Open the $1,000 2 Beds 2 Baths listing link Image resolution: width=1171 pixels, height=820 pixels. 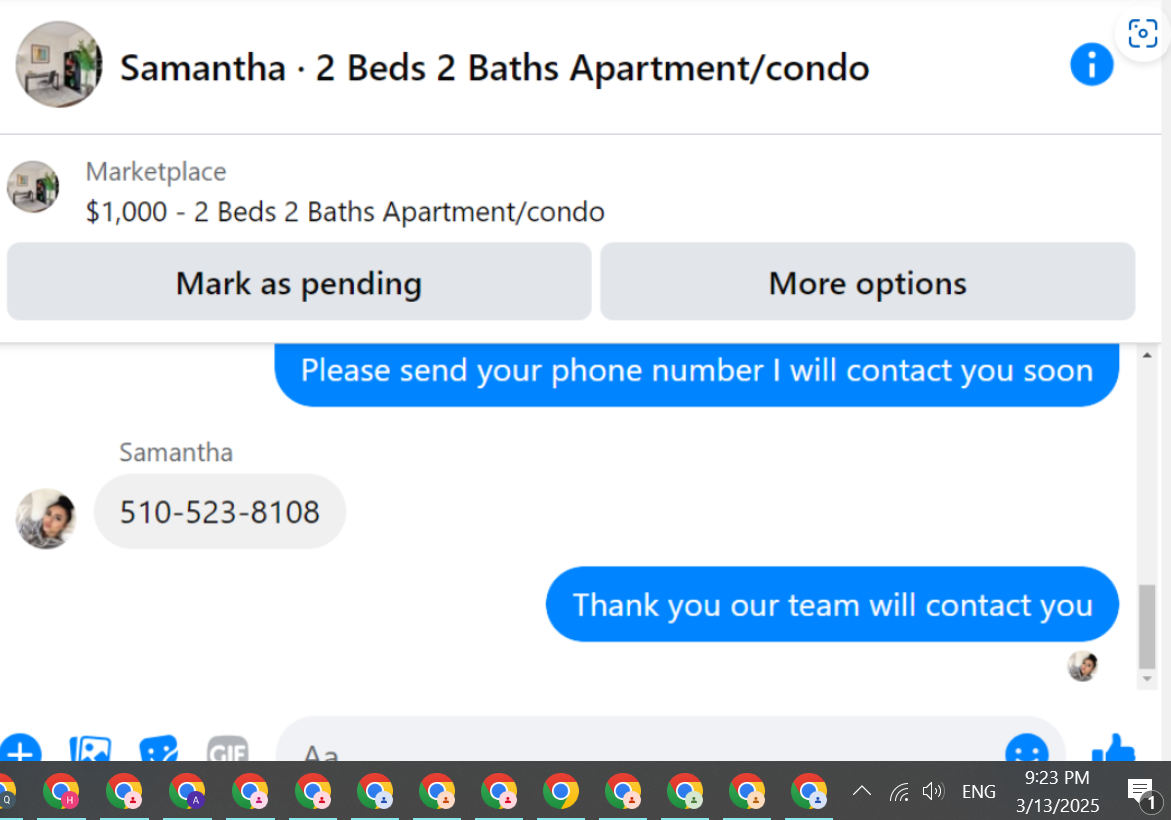345,212
